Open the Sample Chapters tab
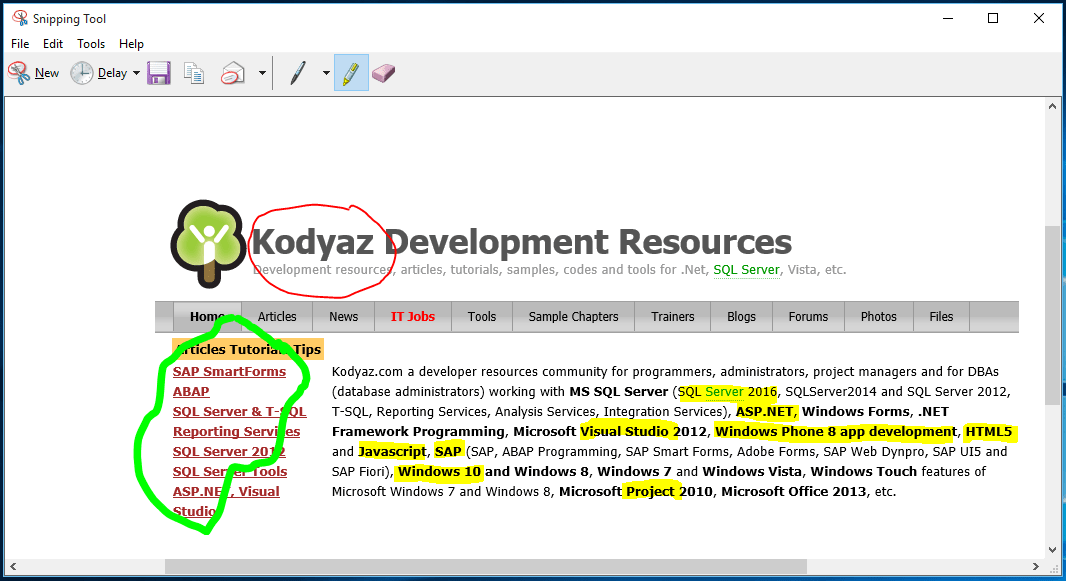1066x581 pixels. coord(574,317)
